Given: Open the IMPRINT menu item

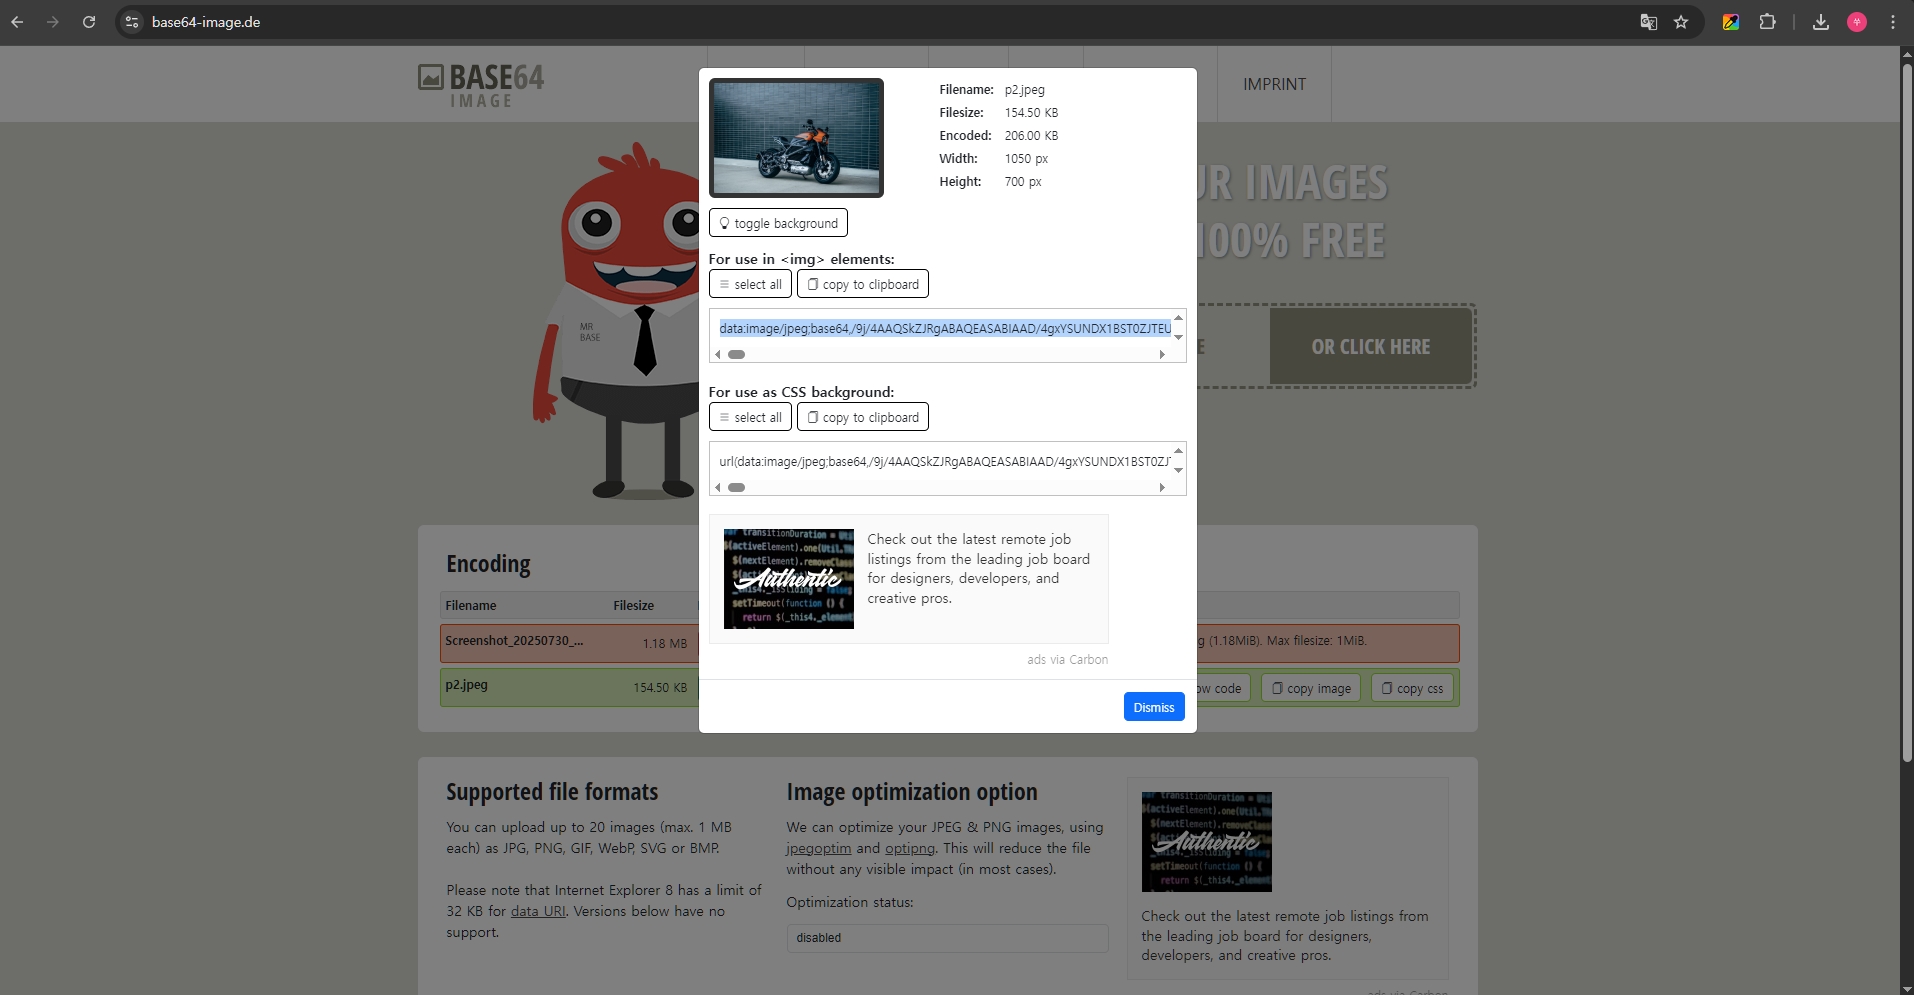Looking at the screenshot, I should 1274,84.
